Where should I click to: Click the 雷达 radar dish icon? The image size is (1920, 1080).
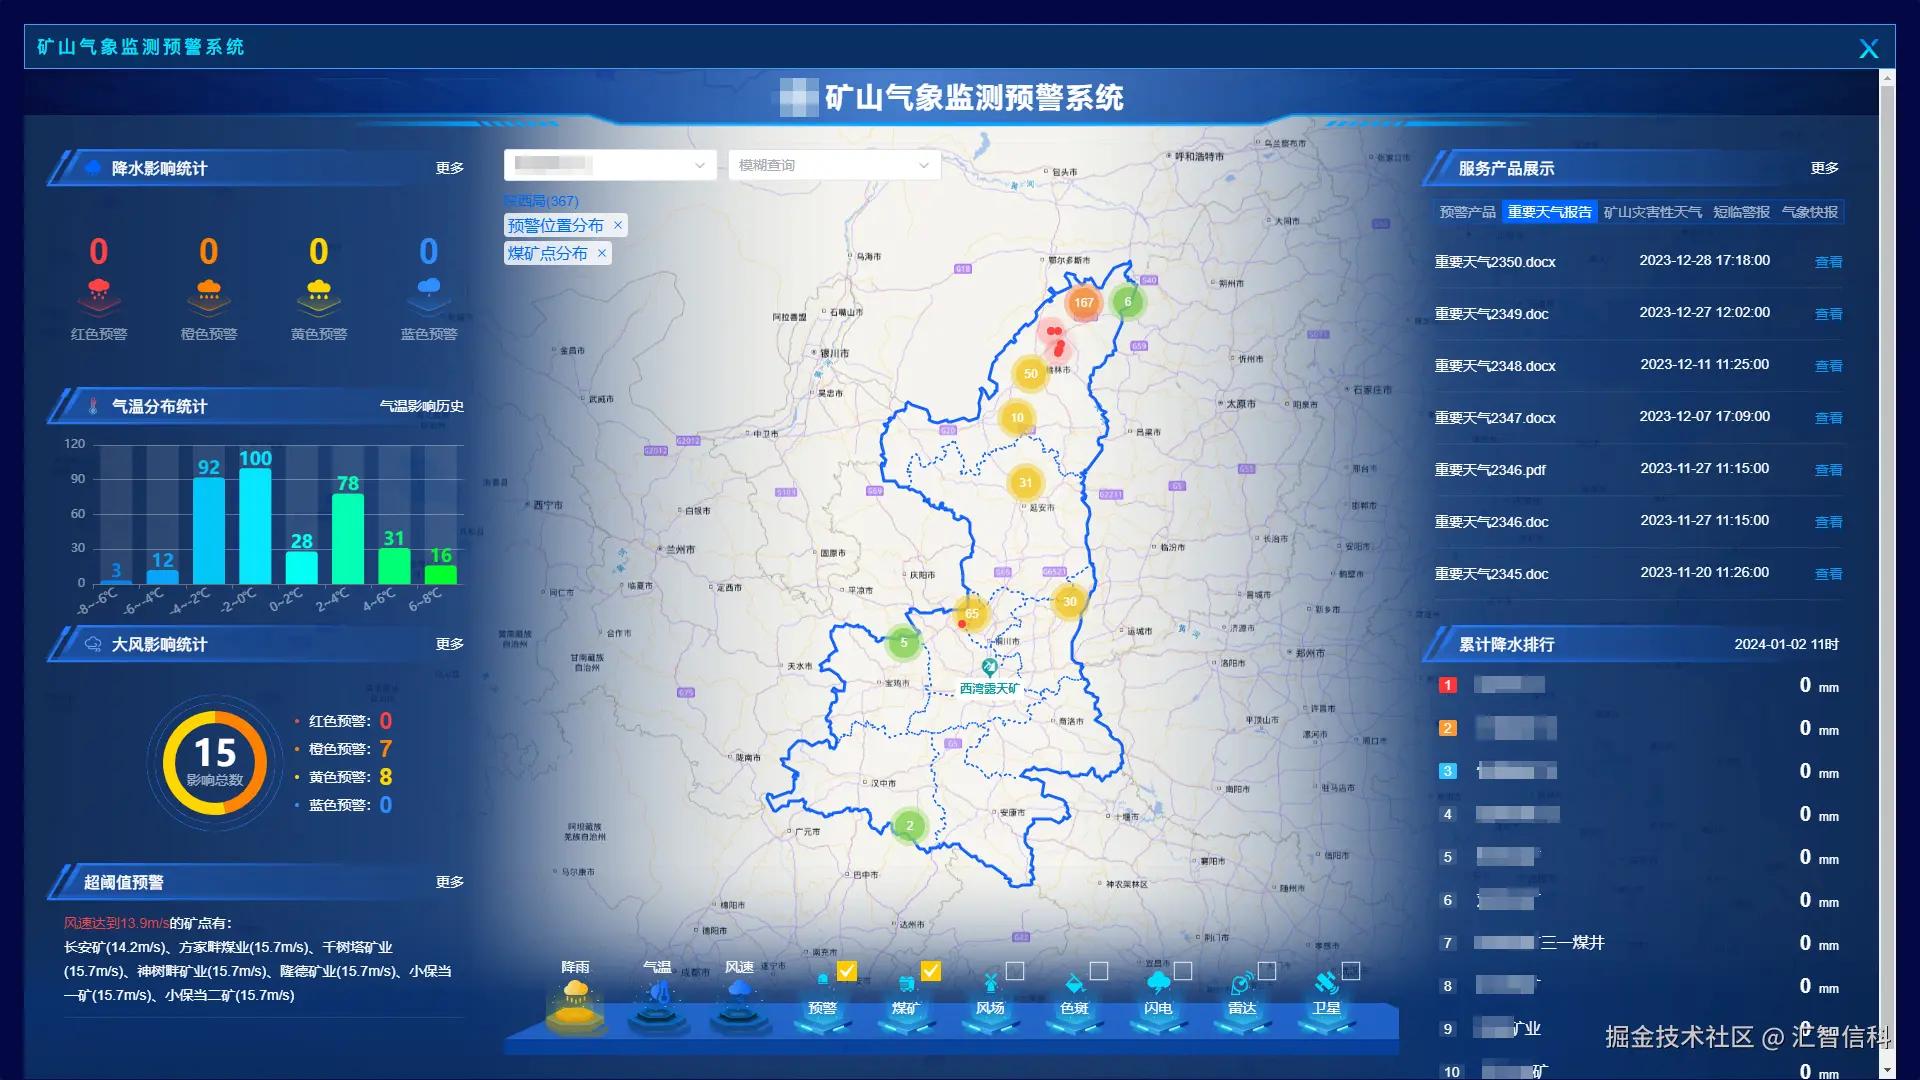[x=1242, y=984]
